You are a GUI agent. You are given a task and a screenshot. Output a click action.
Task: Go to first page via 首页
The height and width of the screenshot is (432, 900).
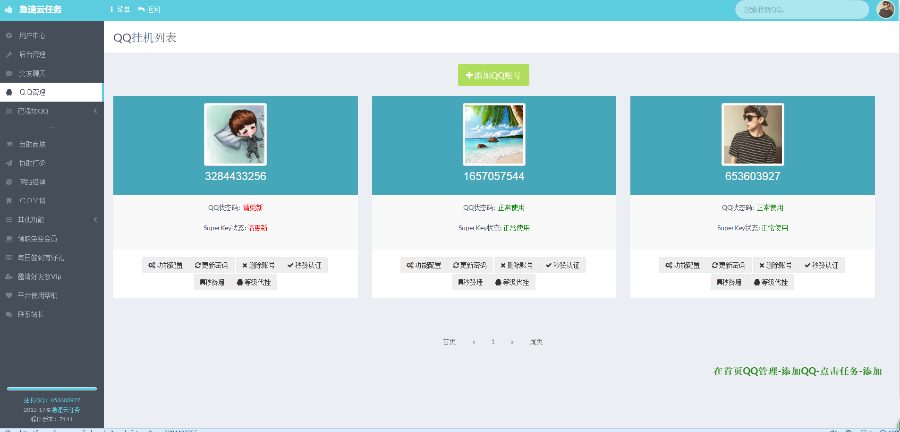tap(449, 342)
